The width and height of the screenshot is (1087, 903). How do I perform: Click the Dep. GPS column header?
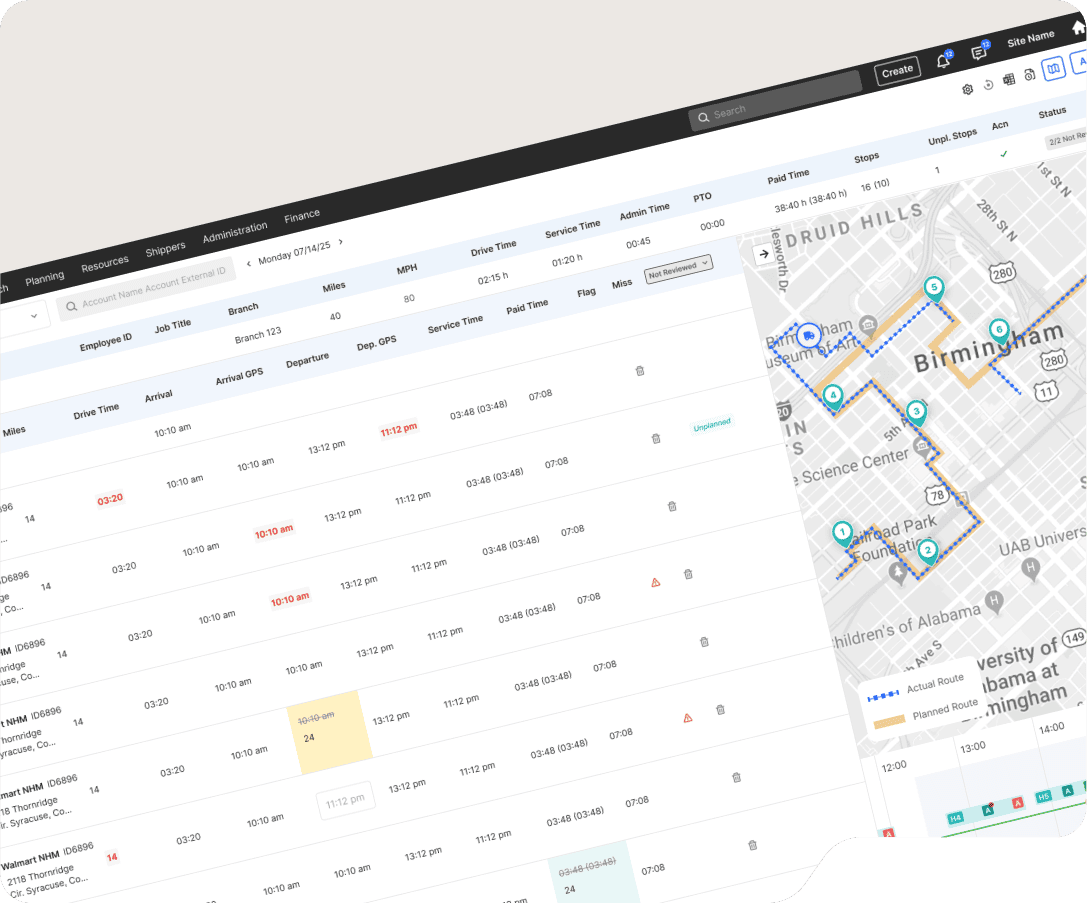(x=376, y=343)
